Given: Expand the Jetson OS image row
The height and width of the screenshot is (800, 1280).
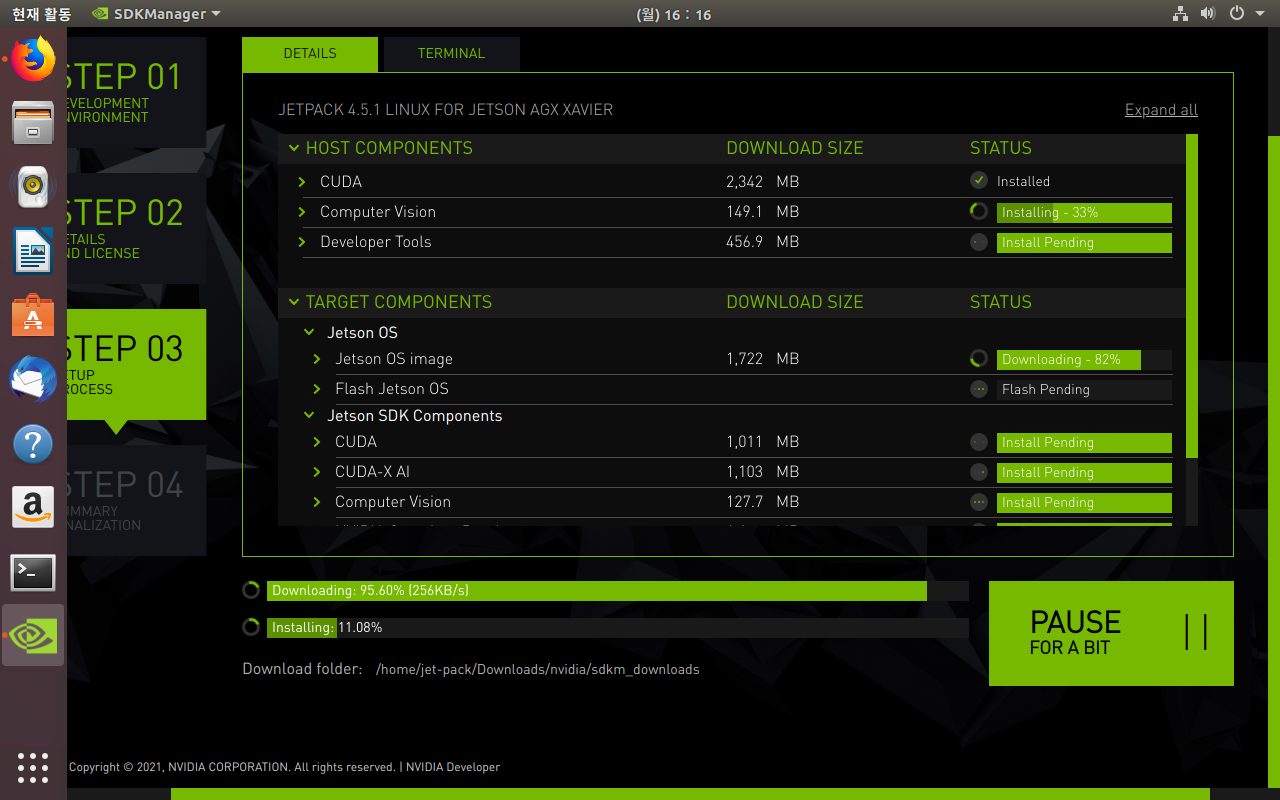Looking at the screenshot, I should tap(317, 359).
